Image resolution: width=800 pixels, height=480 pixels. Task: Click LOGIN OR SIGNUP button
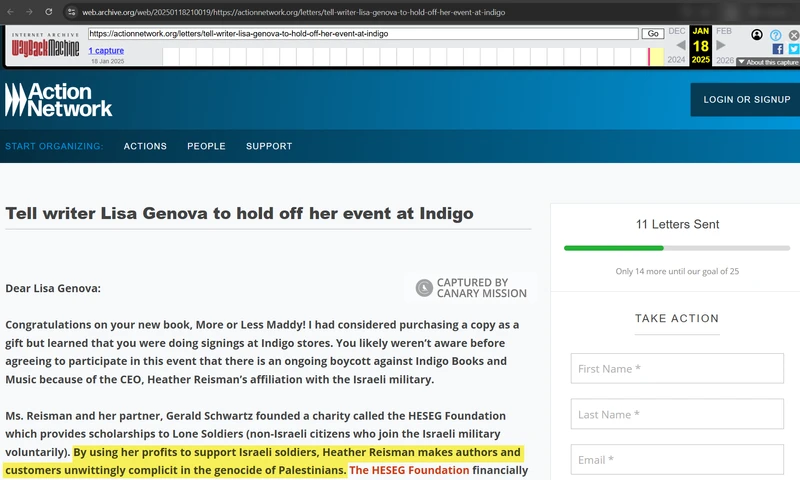(x=746, y=99)
